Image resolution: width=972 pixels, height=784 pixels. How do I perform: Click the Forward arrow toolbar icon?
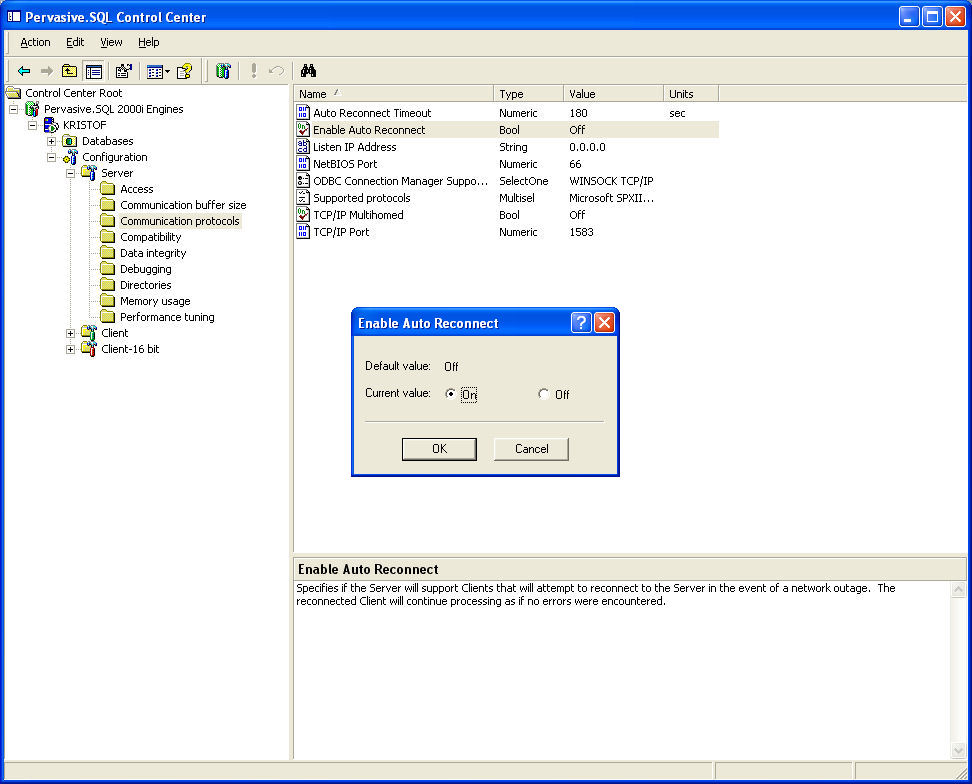click(x=46, y=71)
